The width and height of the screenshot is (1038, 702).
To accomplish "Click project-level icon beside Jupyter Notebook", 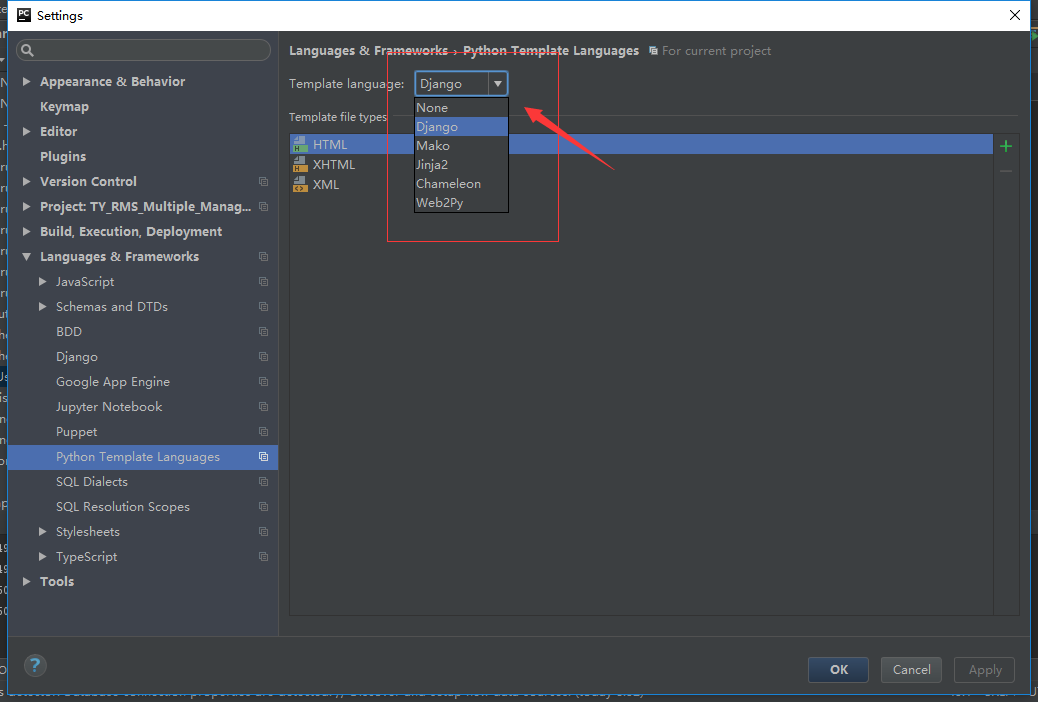I will (263, 407).
